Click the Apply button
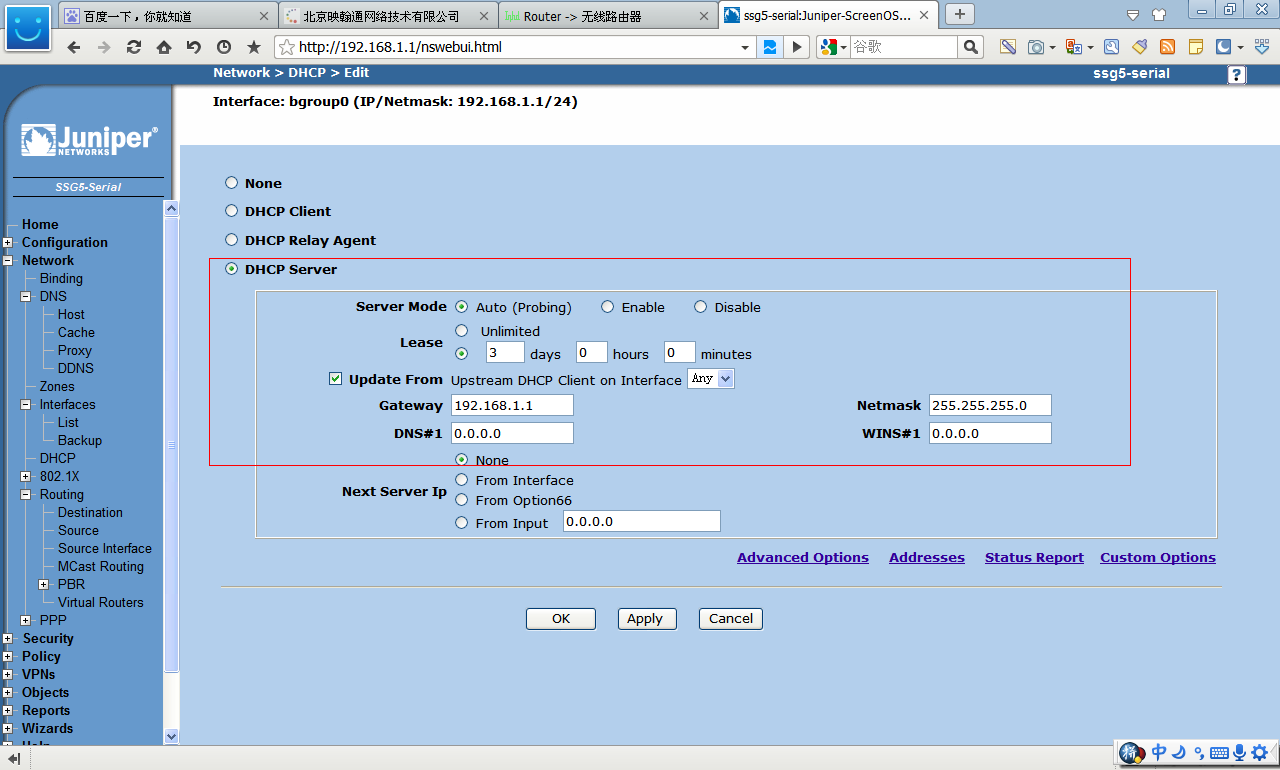Screen dimensions: 1280x770 pos(646,619)
